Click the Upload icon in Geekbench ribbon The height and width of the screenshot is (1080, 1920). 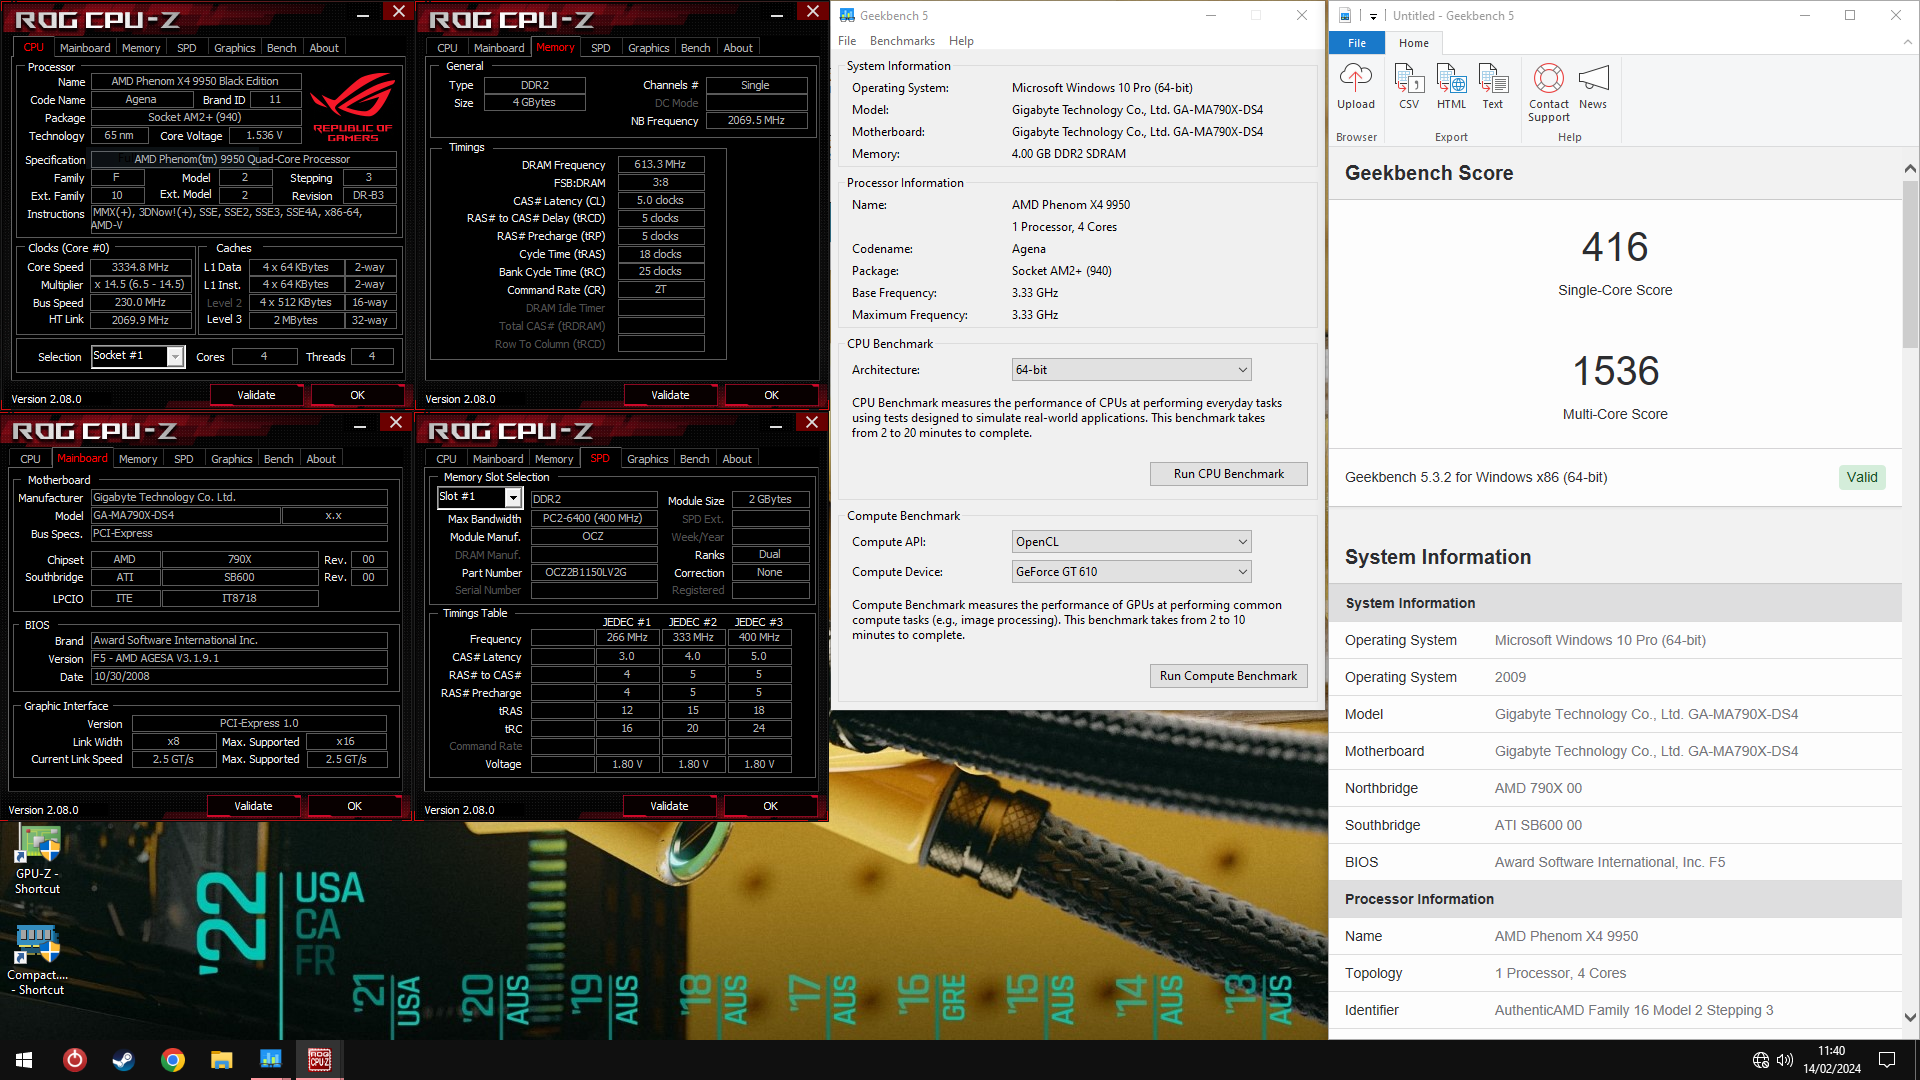(x=1355, y=86)
